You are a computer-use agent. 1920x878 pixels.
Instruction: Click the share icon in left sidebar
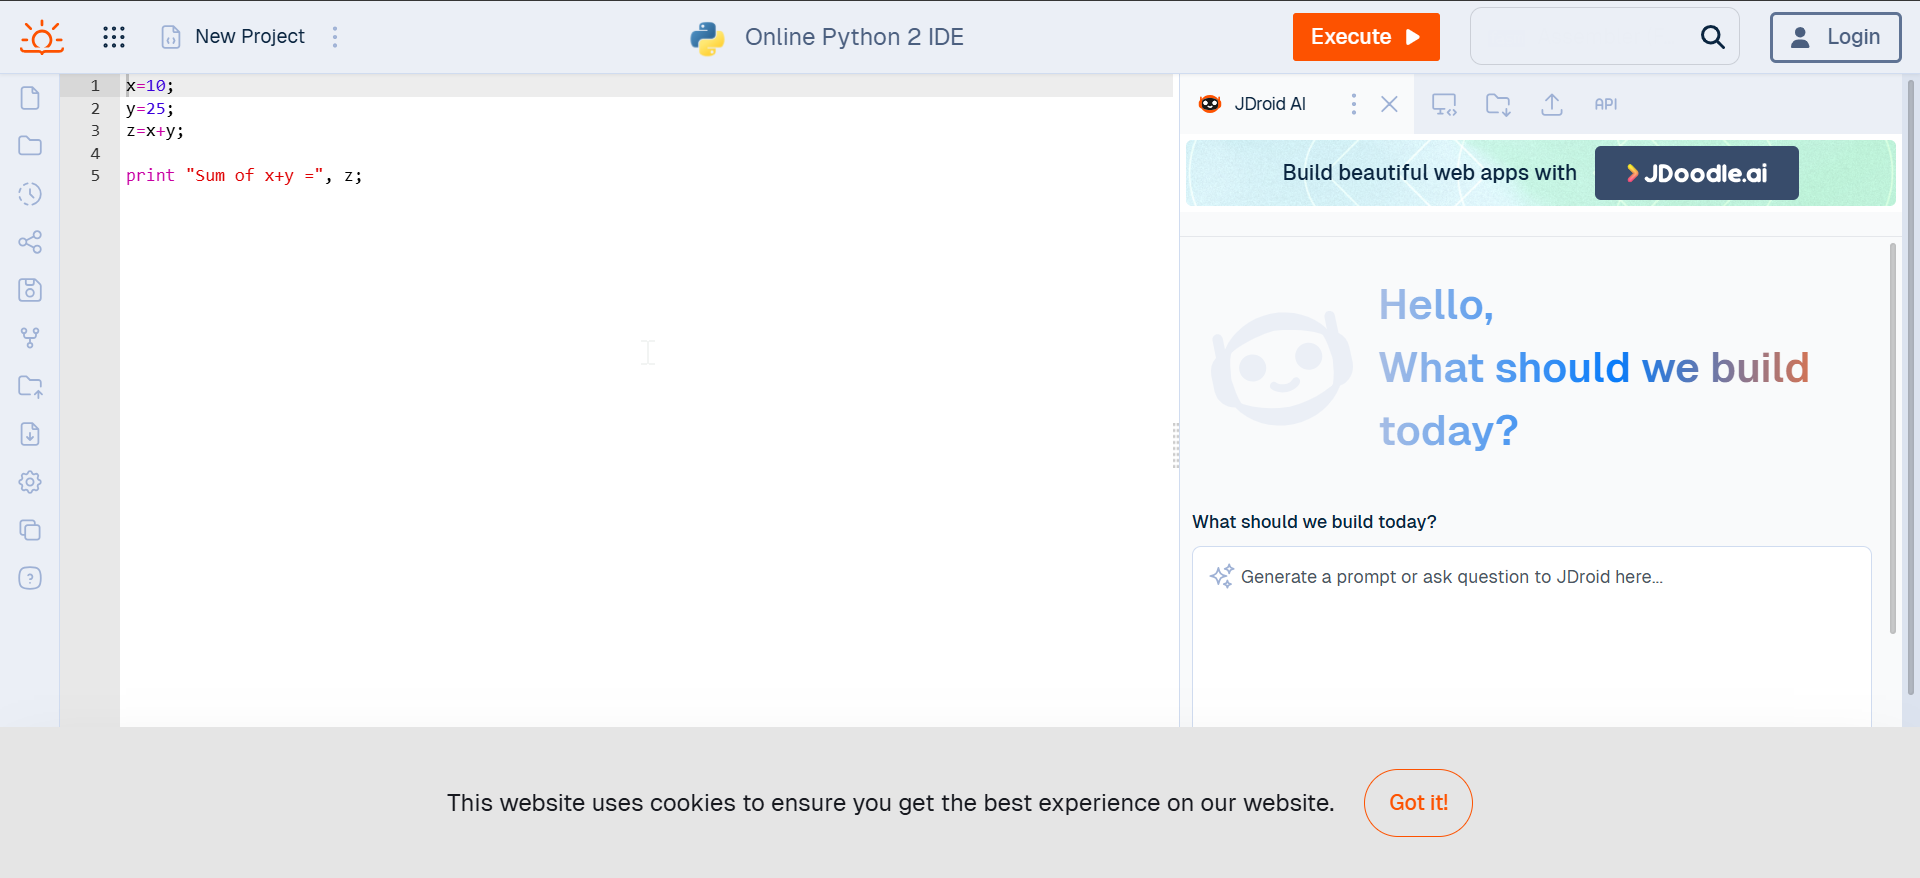click(30, 242)
